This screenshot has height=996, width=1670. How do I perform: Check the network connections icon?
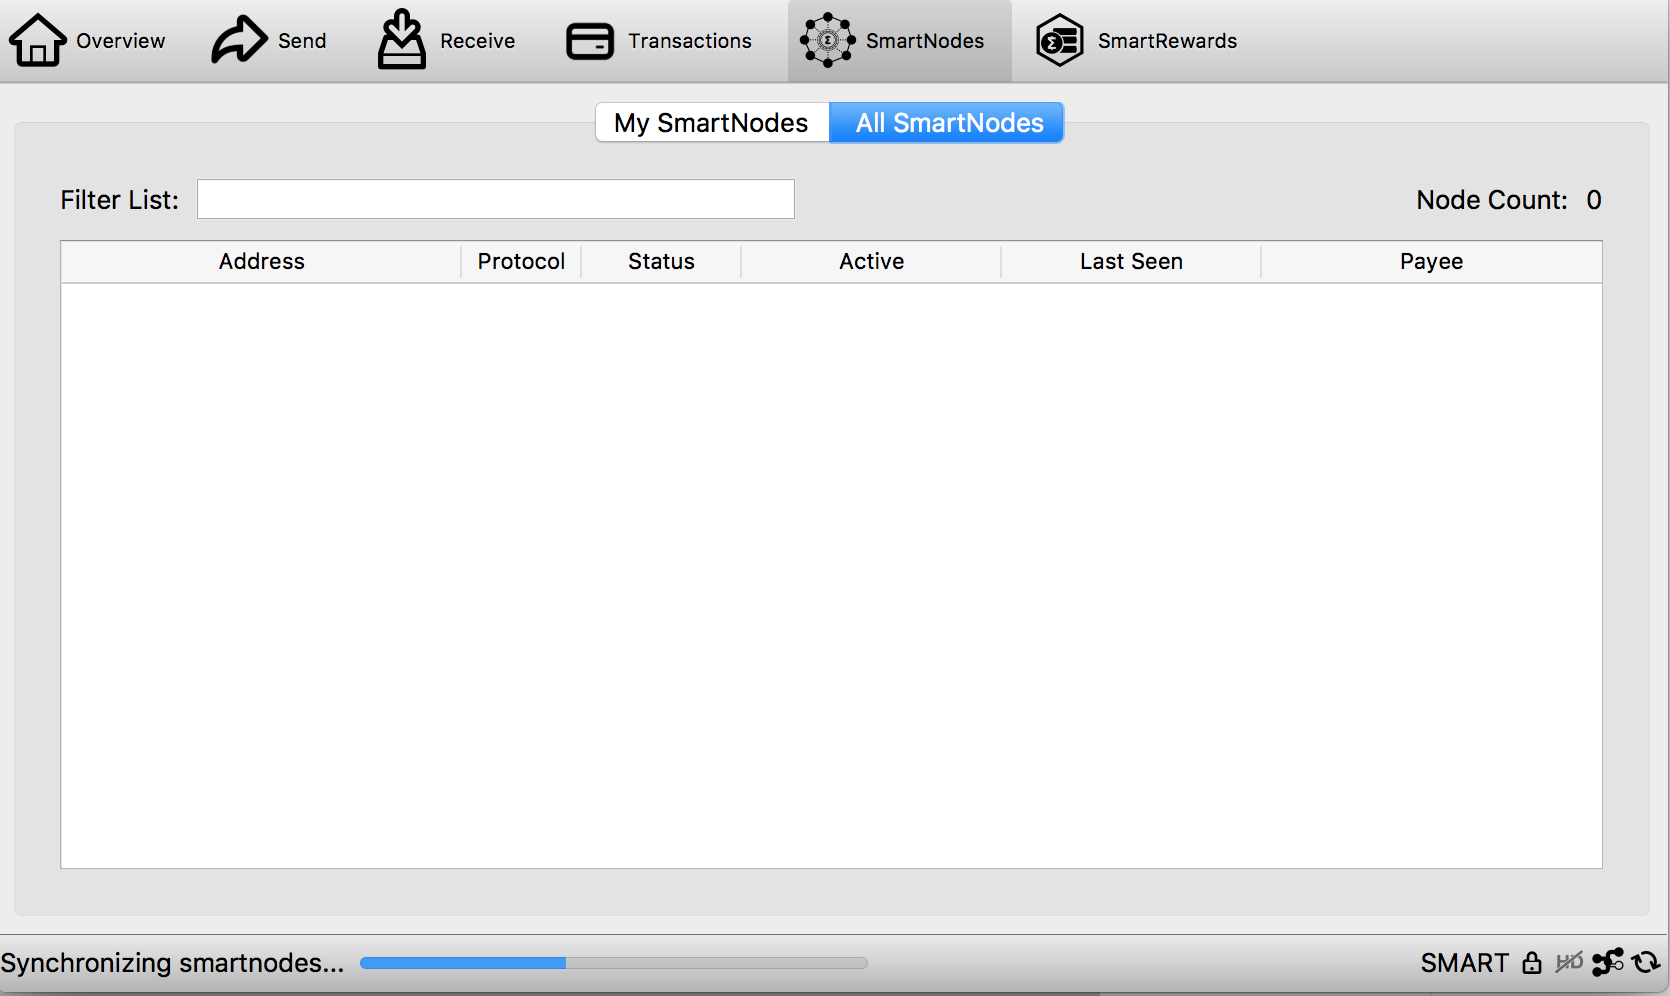[1608, 962]
